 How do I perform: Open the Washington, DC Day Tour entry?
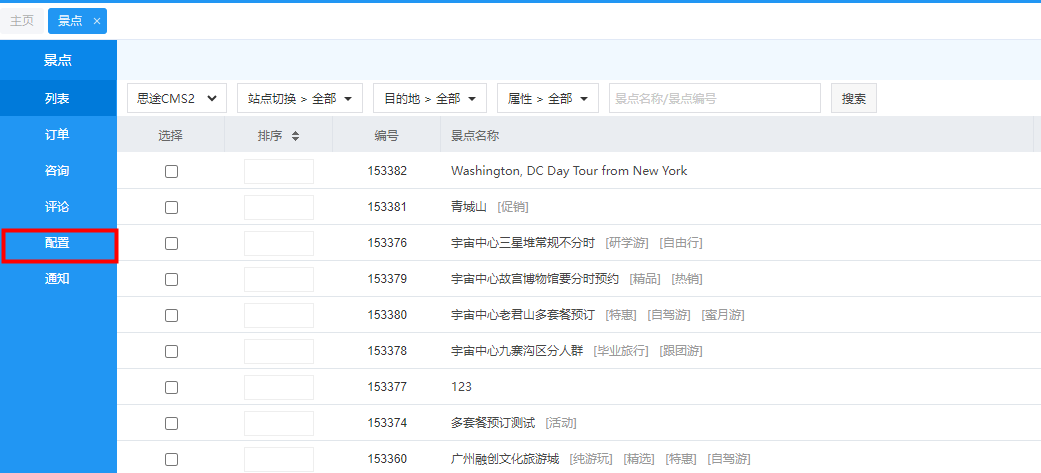coord(569,171)
